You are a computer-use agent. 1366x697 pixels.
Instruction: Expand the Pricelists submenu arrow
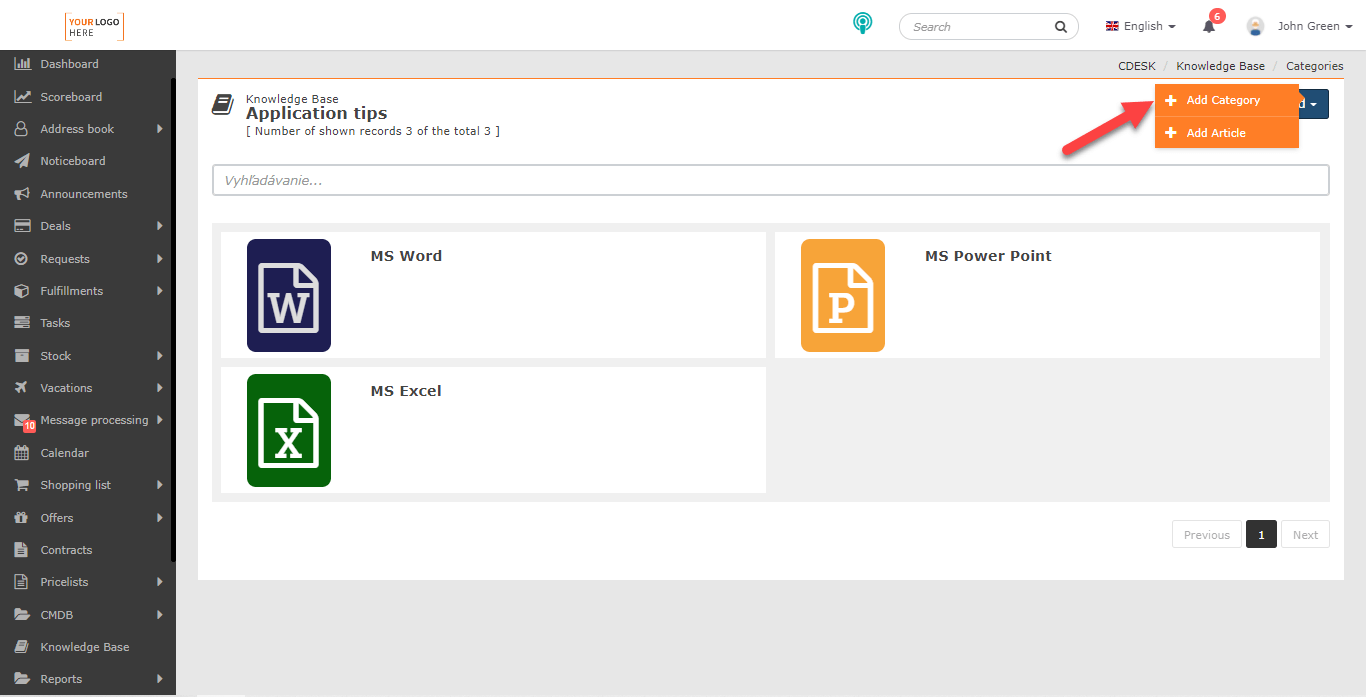pyautogui.click(x=160, y=582)
